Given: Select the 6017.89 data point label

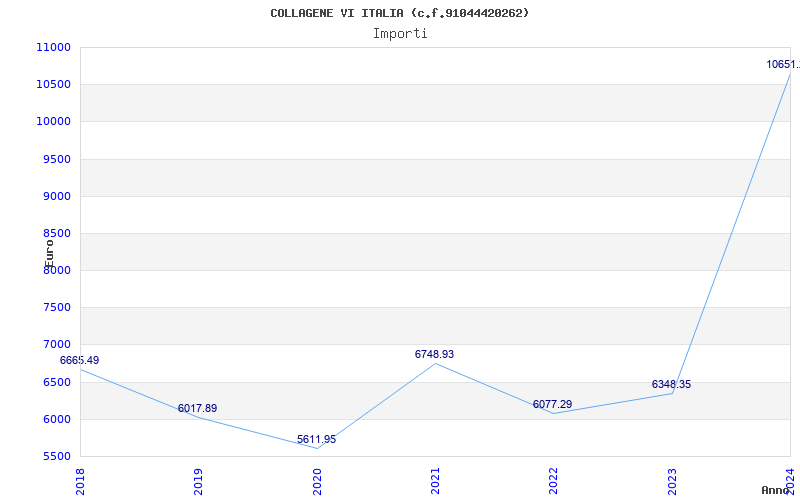Looking at the screenshot, I should [x=197, y=408].
